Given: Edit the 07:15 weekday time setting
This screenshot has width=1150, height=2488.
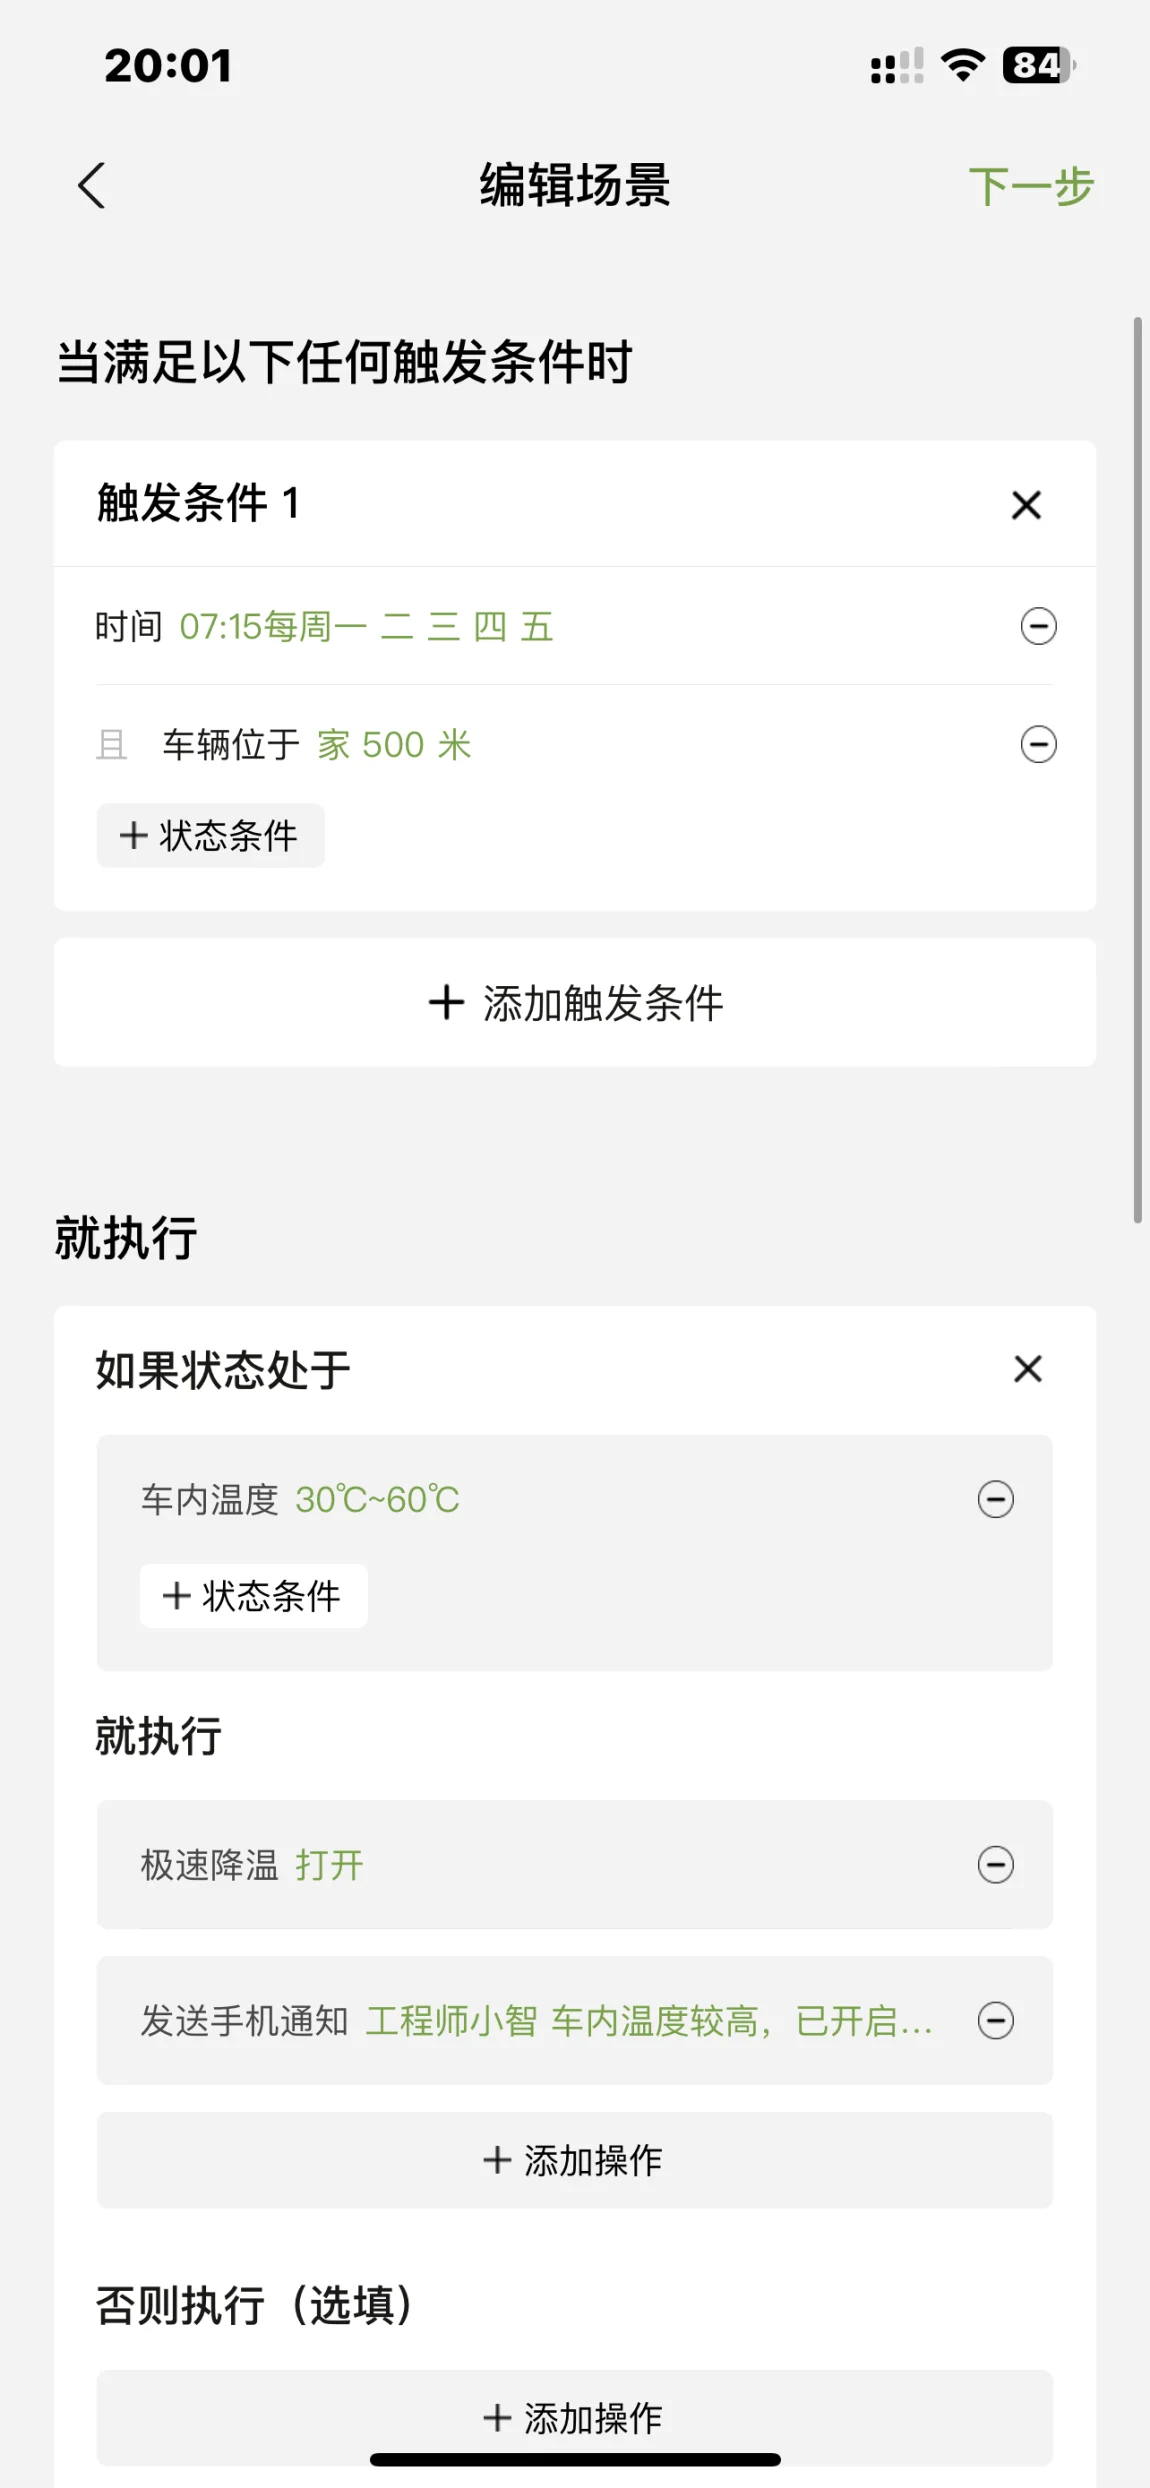Looking at the screenshot, I should [x=366, y=627].
